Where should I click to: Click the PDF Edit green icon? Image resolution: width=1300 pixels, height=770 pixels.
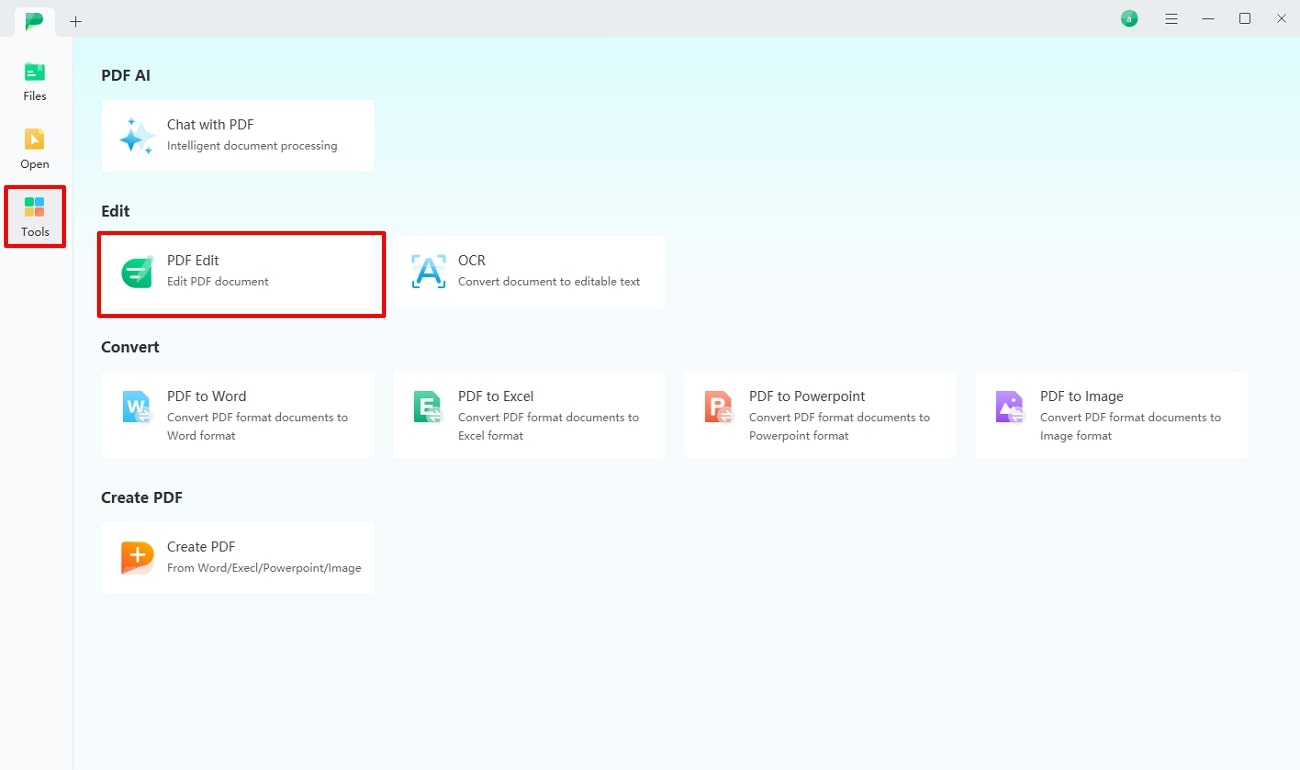137,271
